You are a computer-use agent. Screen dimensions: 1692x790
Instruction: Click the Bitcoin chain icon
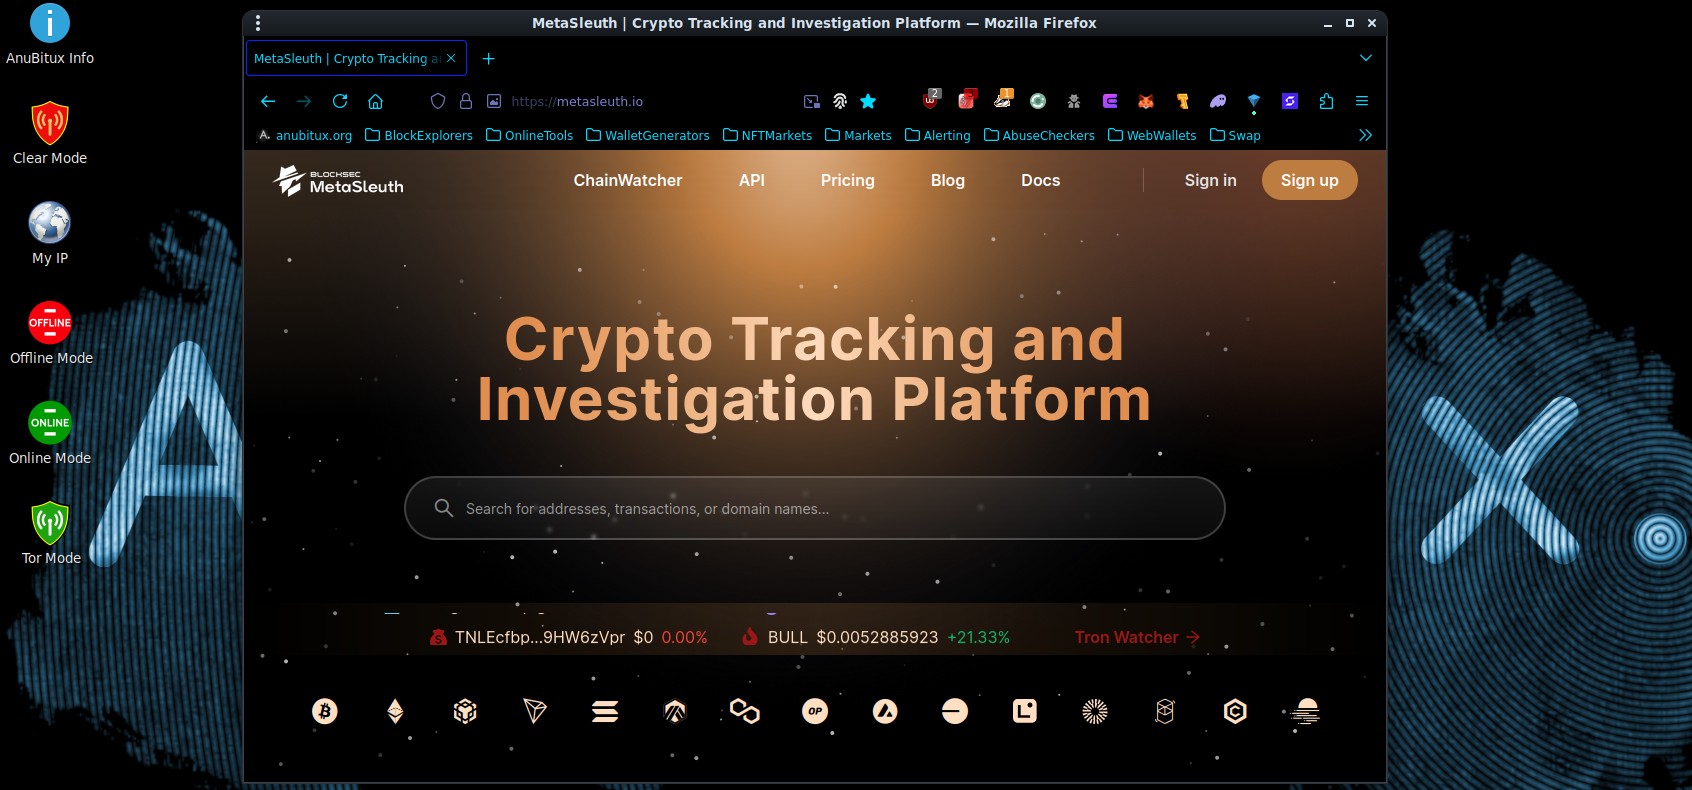click(325, 711)
